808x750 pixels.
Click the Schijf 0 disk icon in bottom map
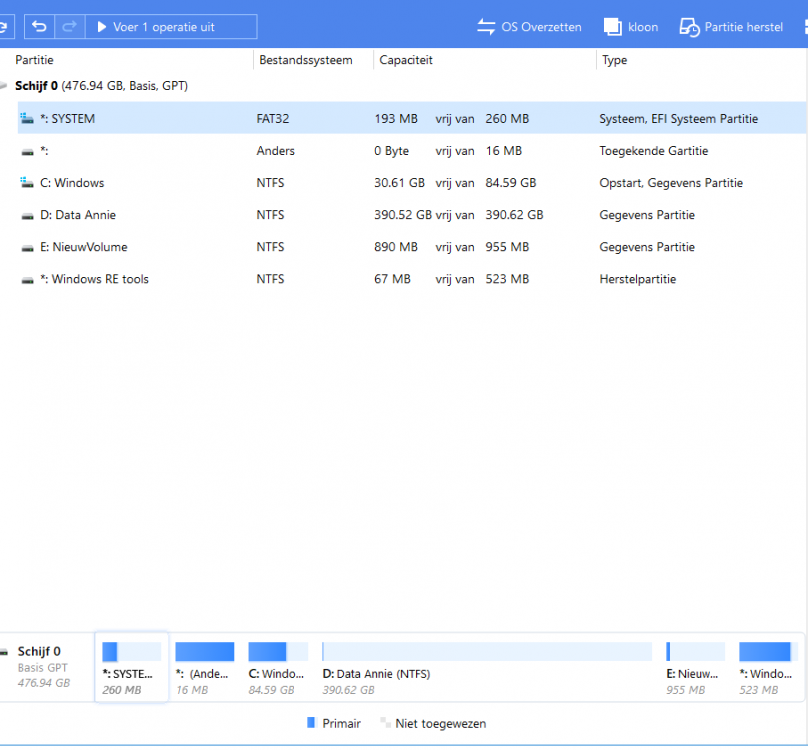point(5,652)
